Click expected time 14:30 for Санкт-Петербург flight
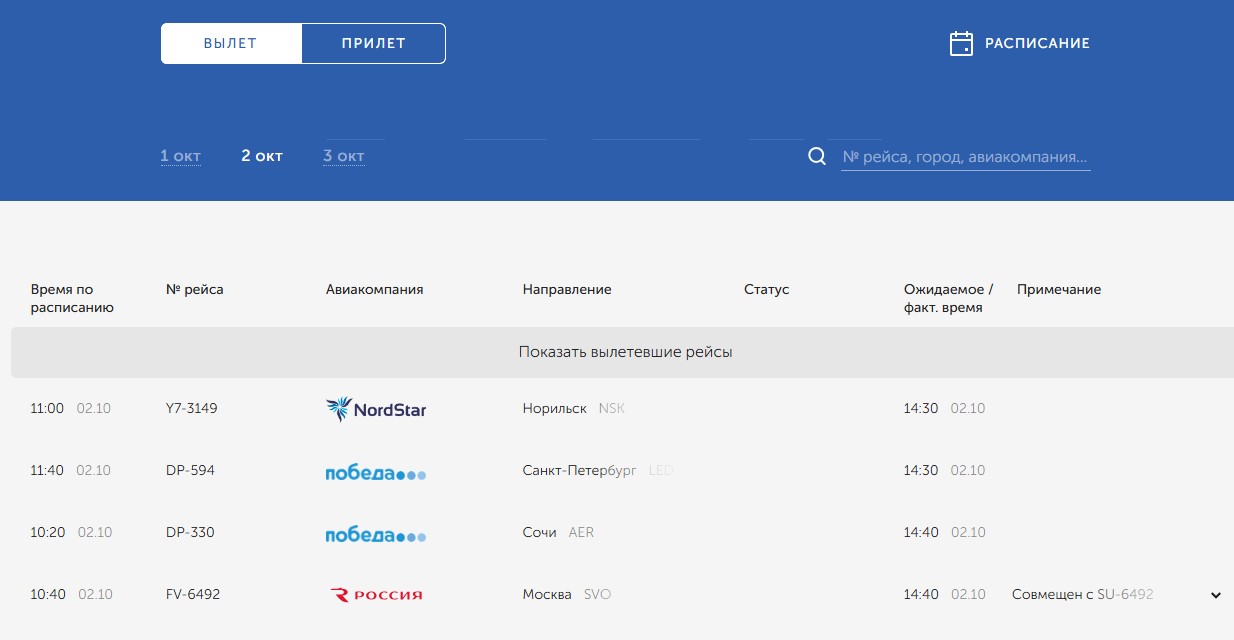The height and width of the screenshot is (640, 1234). [921, 470]
